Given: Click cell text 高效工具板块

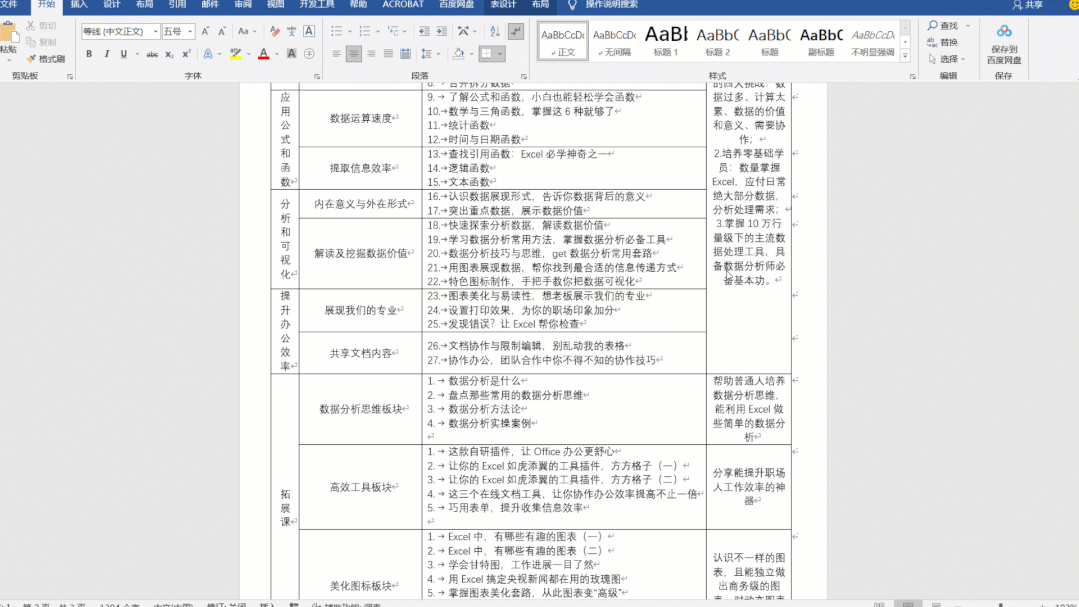Looking at the screenshot, I should click(x=361, y=487).
